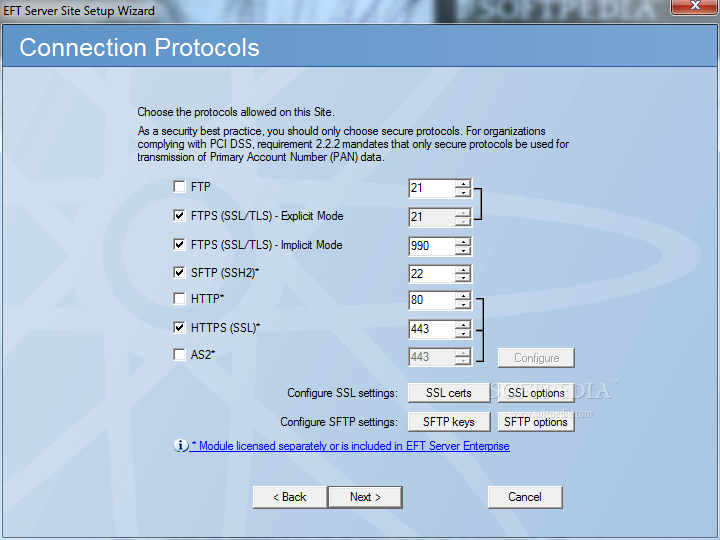Increase HTTPS port 443 with up arrow
This screenshot has height=540, width=720.
pyautogui.click(x=463, y=325)
